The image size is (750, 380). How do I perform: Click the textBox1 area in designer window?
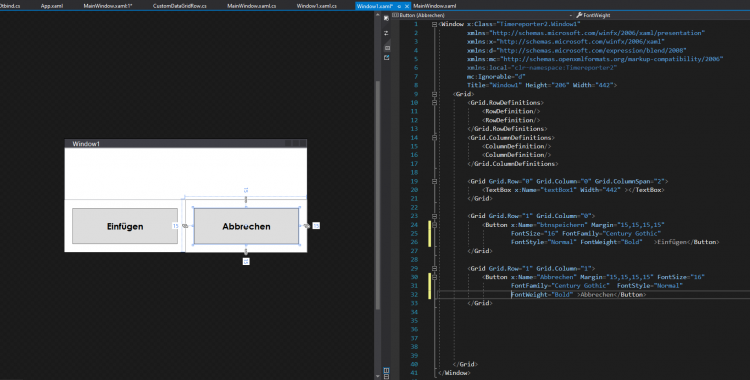coord(186,173)
